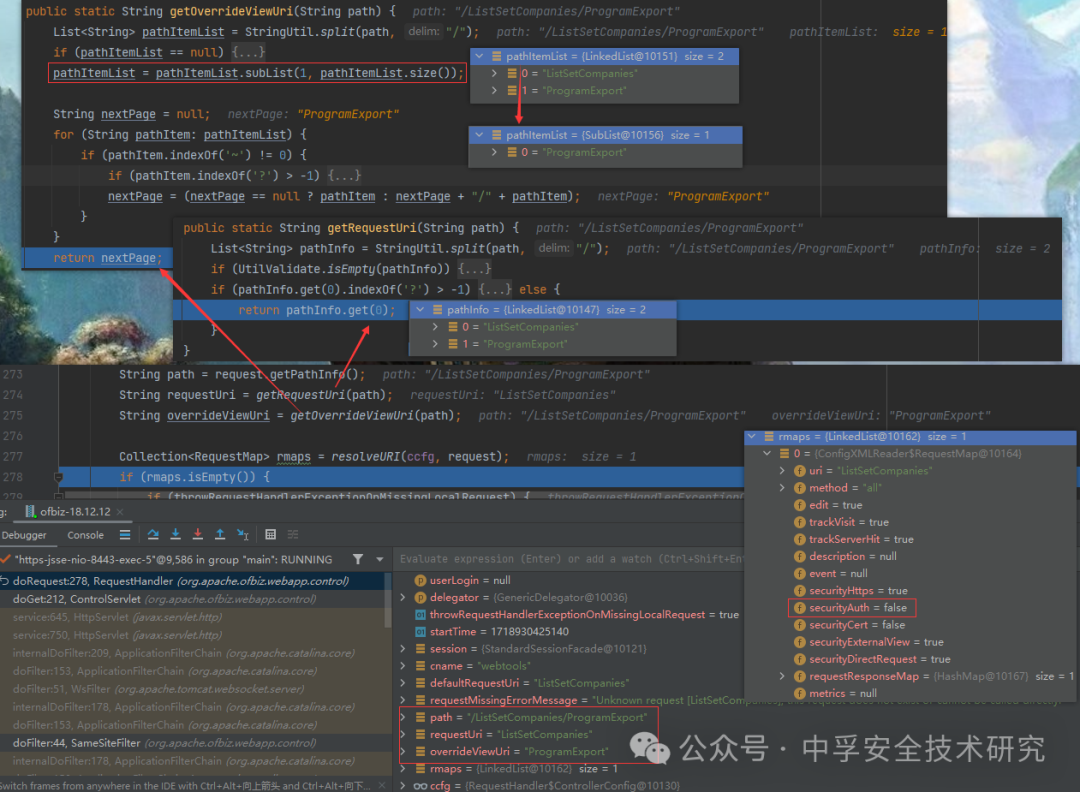Expand ProgramExport item in pathInfo popup

435,344
